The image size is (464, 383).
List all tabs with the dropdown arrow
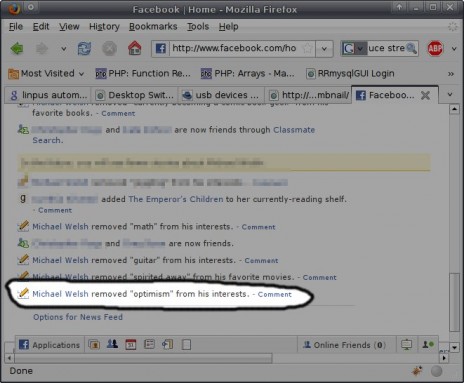point(450,95)
